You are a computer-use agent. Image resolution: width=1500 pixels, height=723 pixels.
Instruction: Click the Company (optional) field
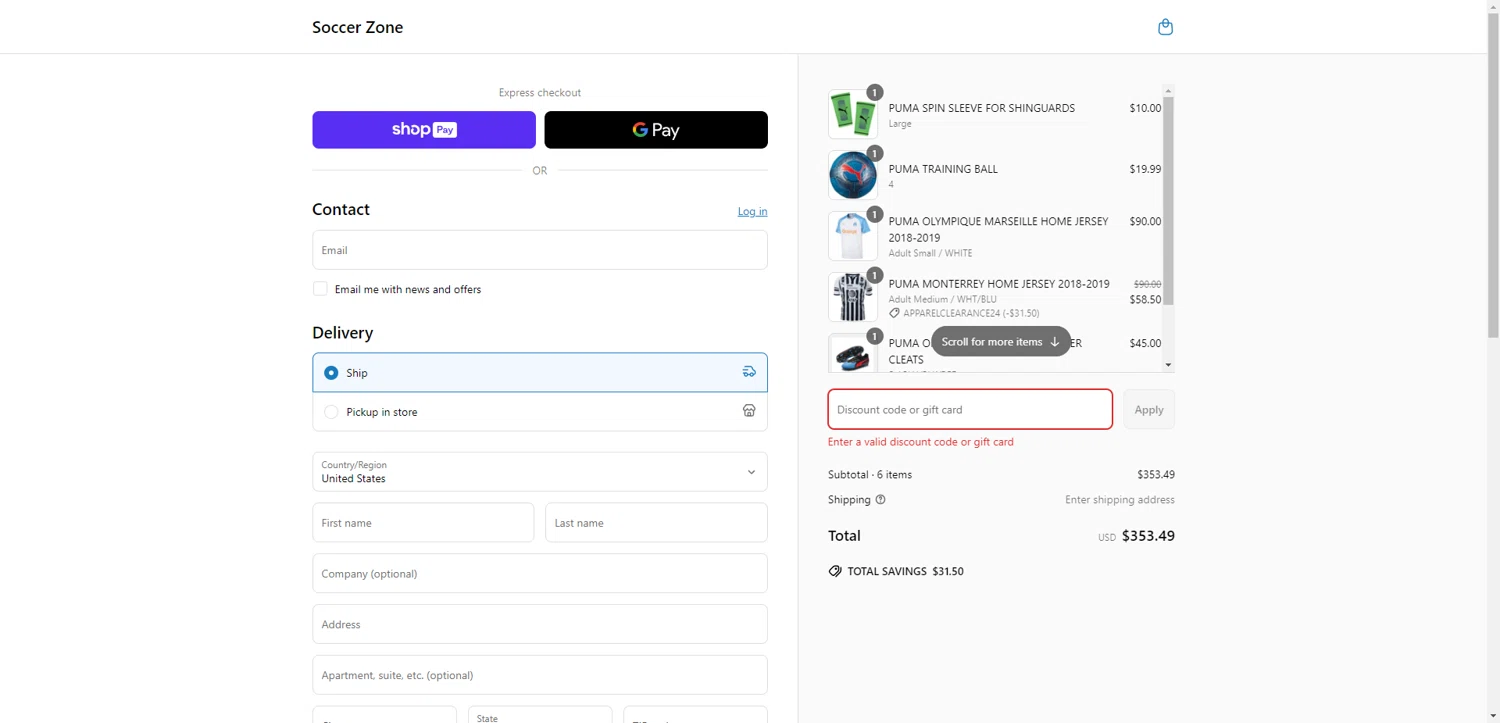pos(540,574)
